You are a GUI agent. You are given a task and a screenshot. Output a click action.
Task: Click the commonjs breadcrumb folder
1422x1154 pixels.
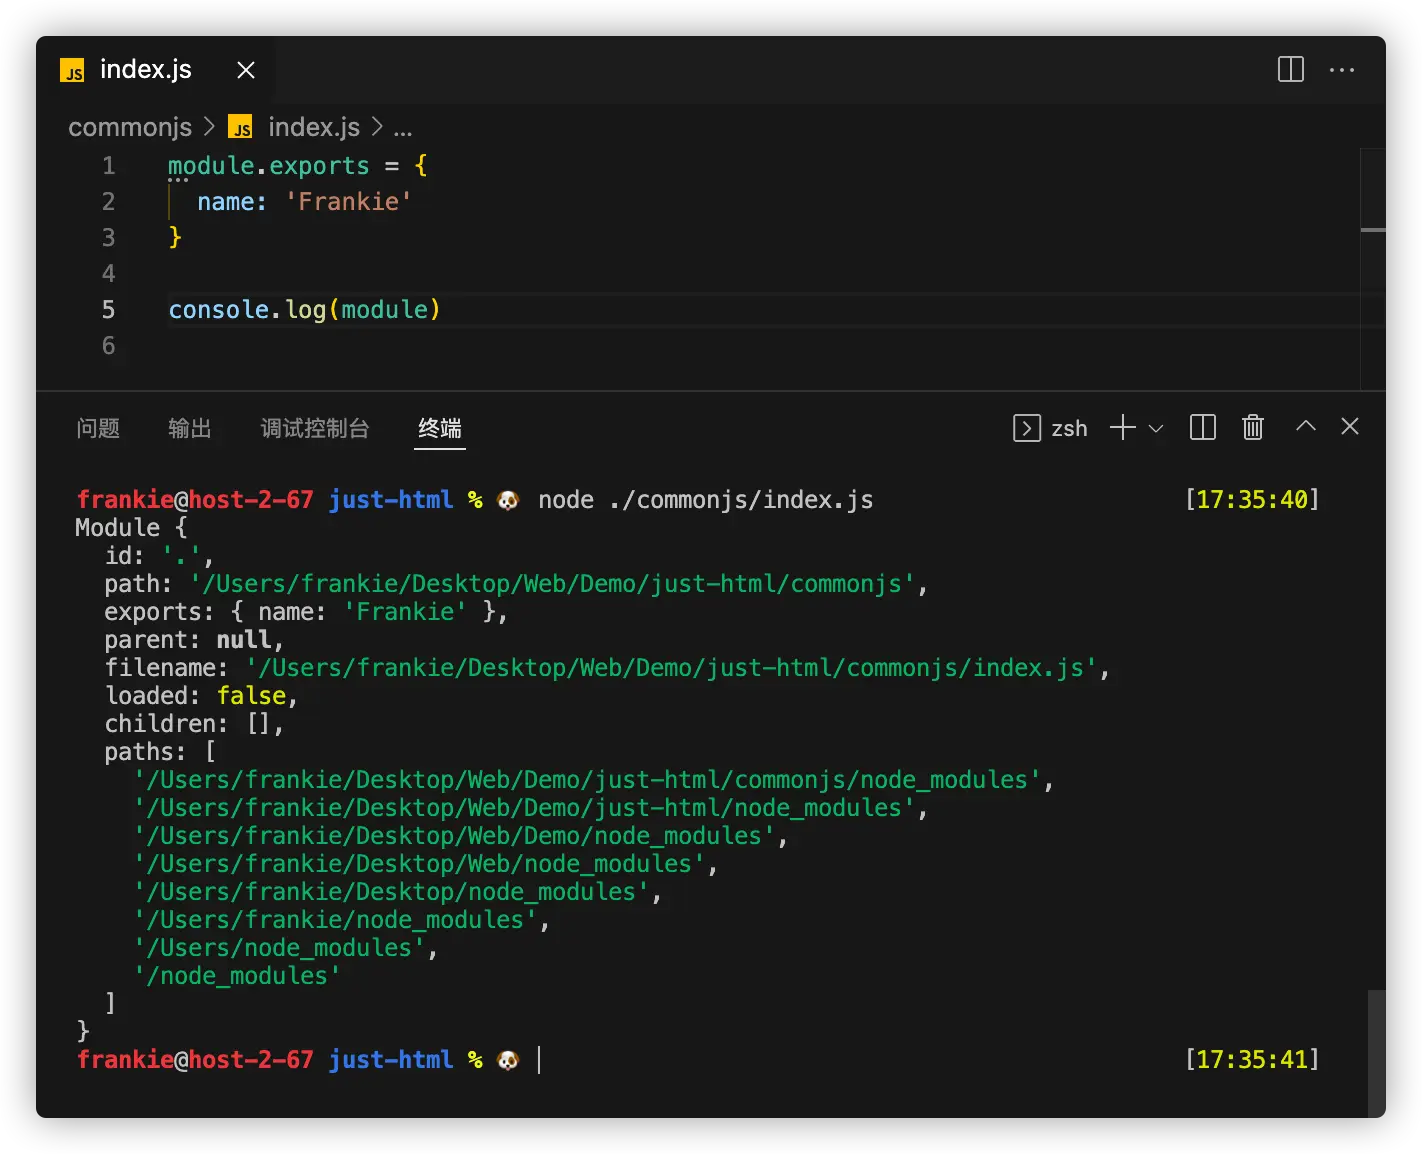(x=130, y=127)
